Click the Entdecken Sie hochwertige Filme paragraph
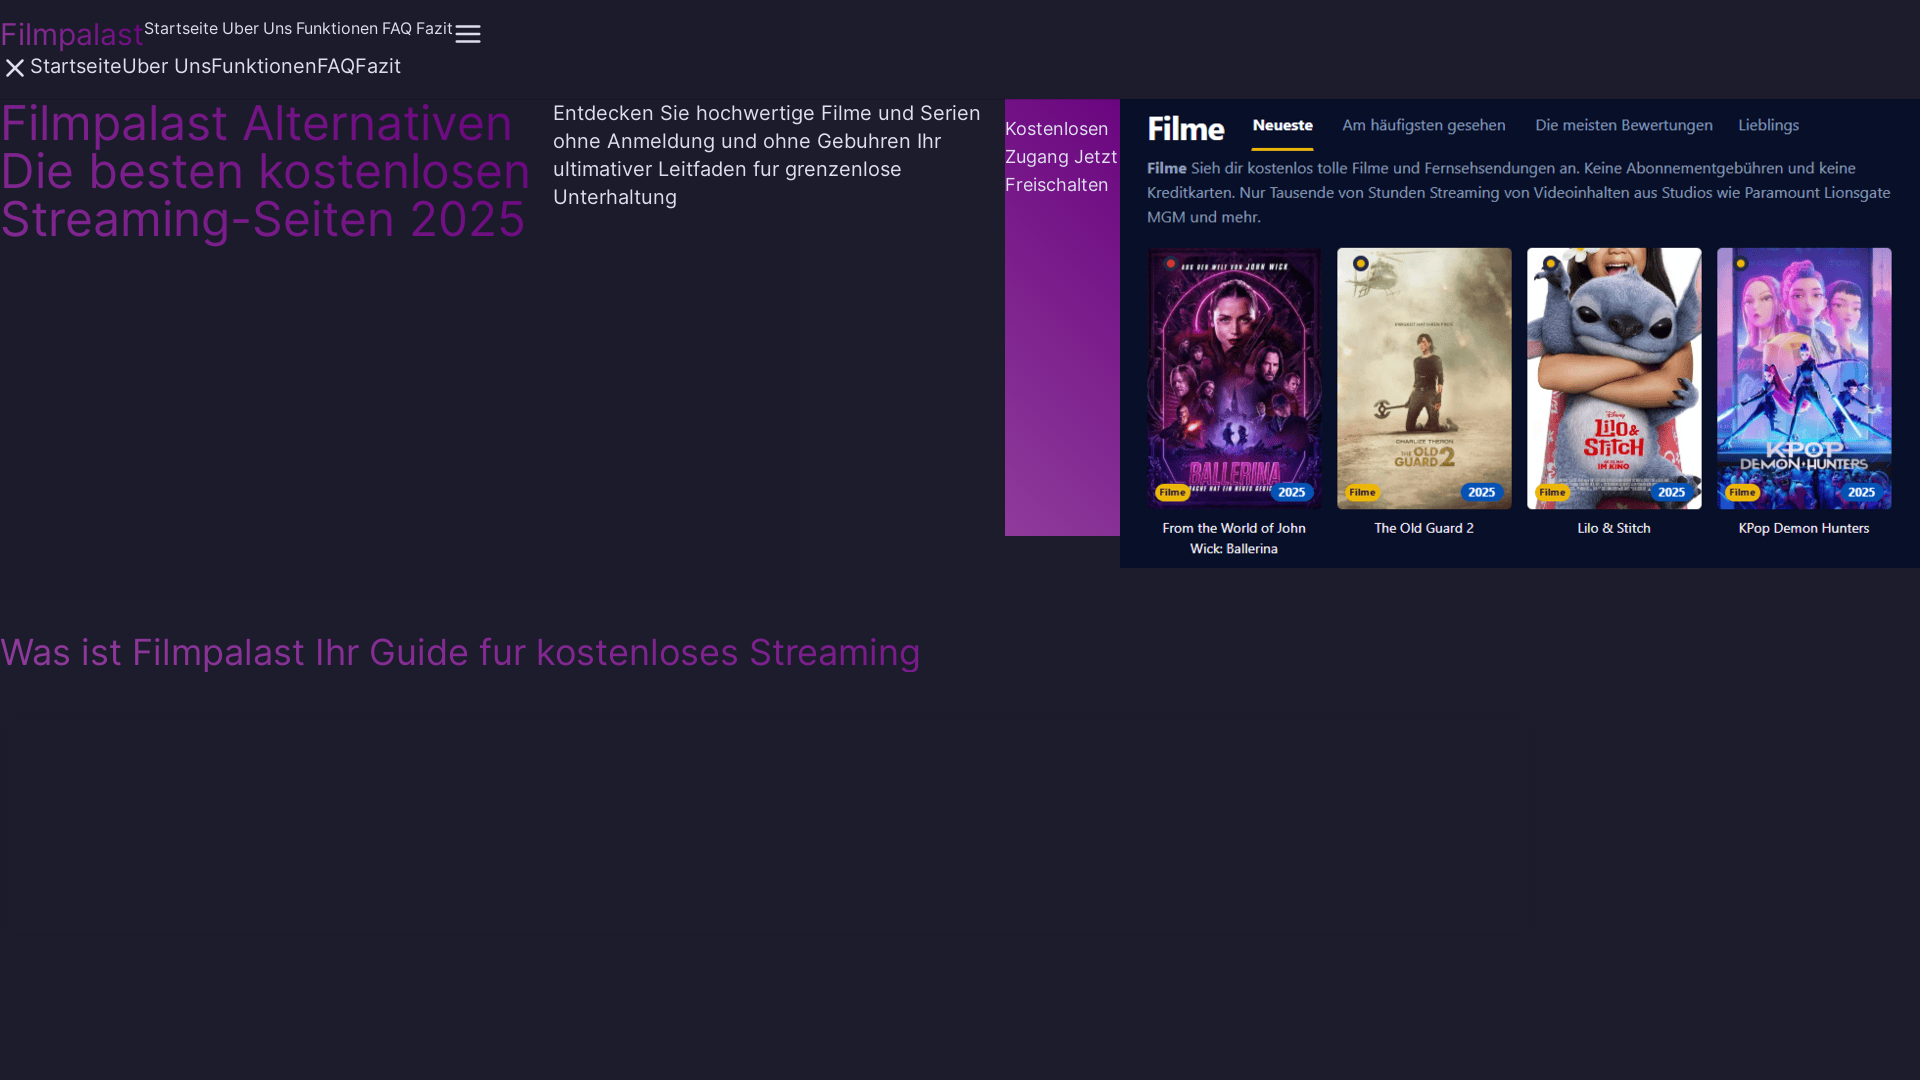The image size is (1920, 1080). coord(767,155)
